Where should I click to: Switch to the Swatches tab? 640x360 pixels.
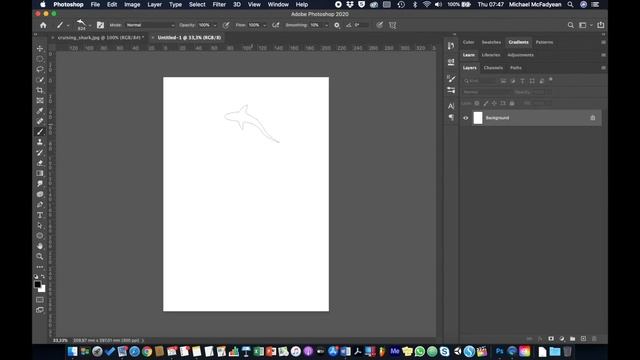pyautogui.click(x=491, y=42)
